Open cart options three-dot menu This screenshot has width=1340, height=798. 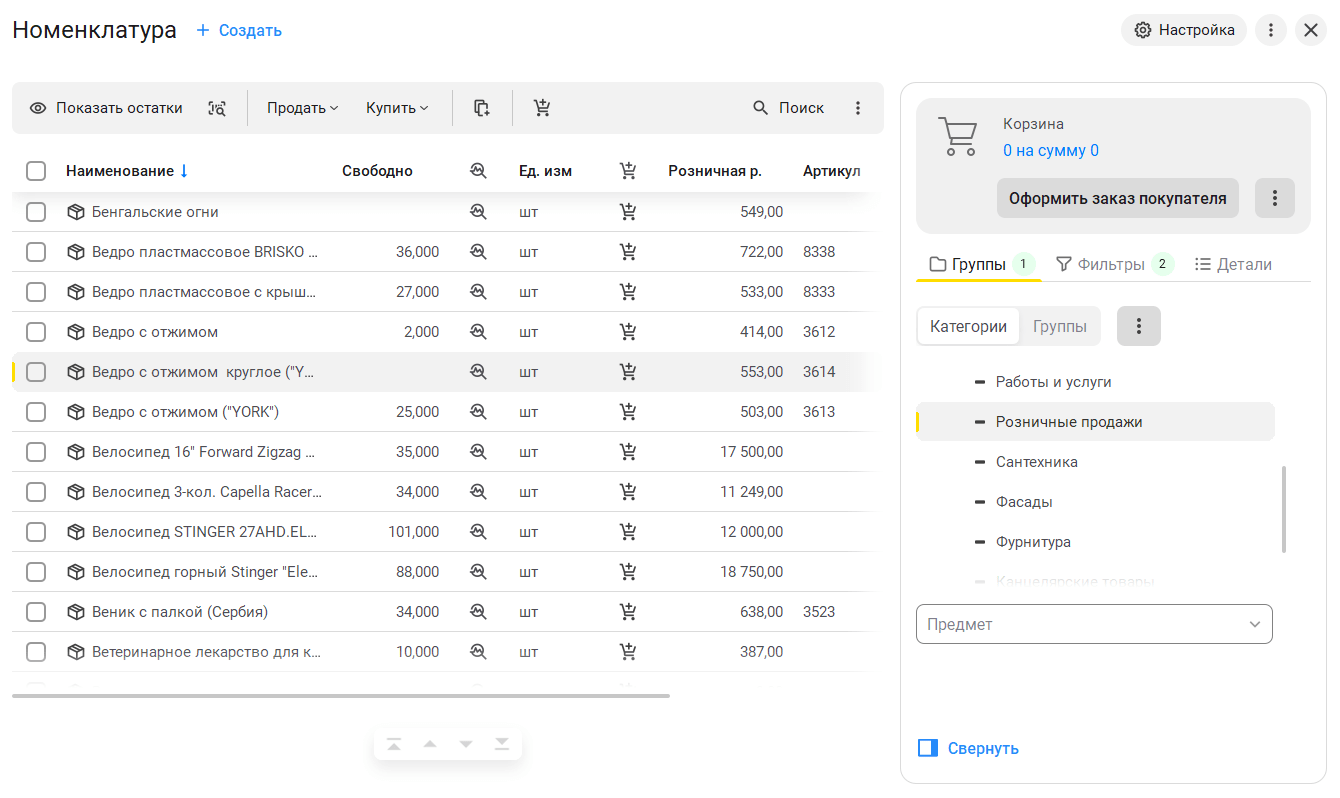1274,198
